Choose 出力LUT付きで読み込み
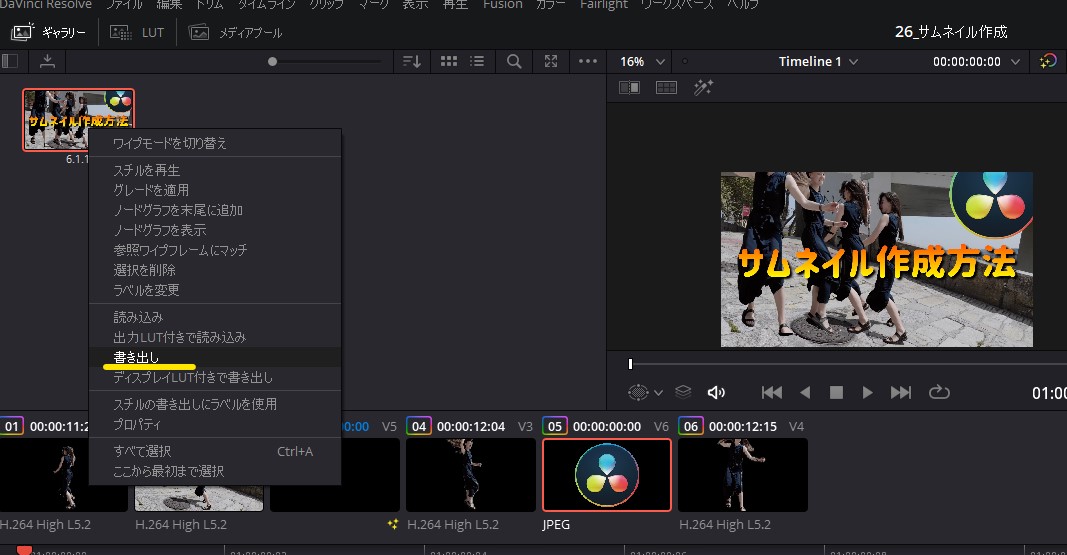 [215, 337]
